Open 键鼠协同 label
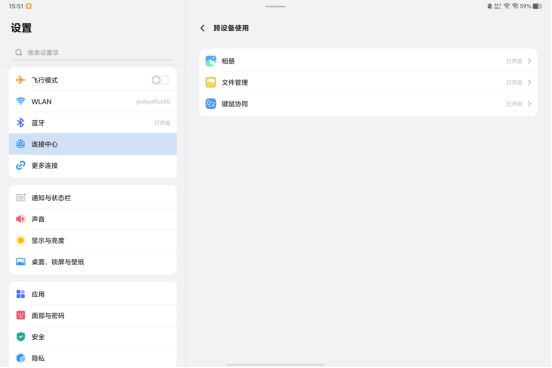 point(235,104)
